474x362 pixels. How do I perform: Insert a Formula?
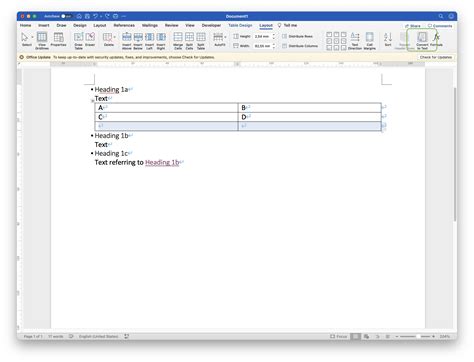click(x=436, y=40)
